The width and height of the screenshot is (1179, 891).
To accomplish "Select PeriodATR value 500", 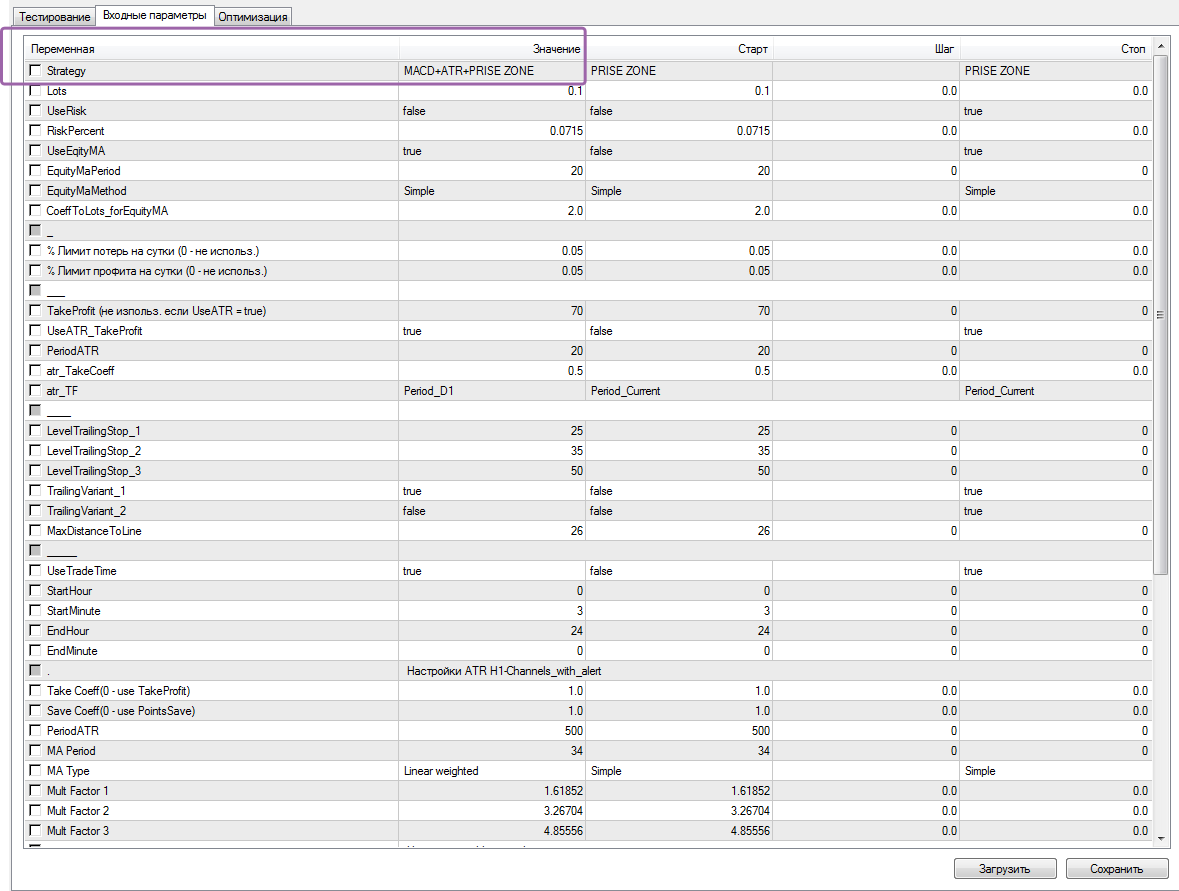I will point(492,731).
